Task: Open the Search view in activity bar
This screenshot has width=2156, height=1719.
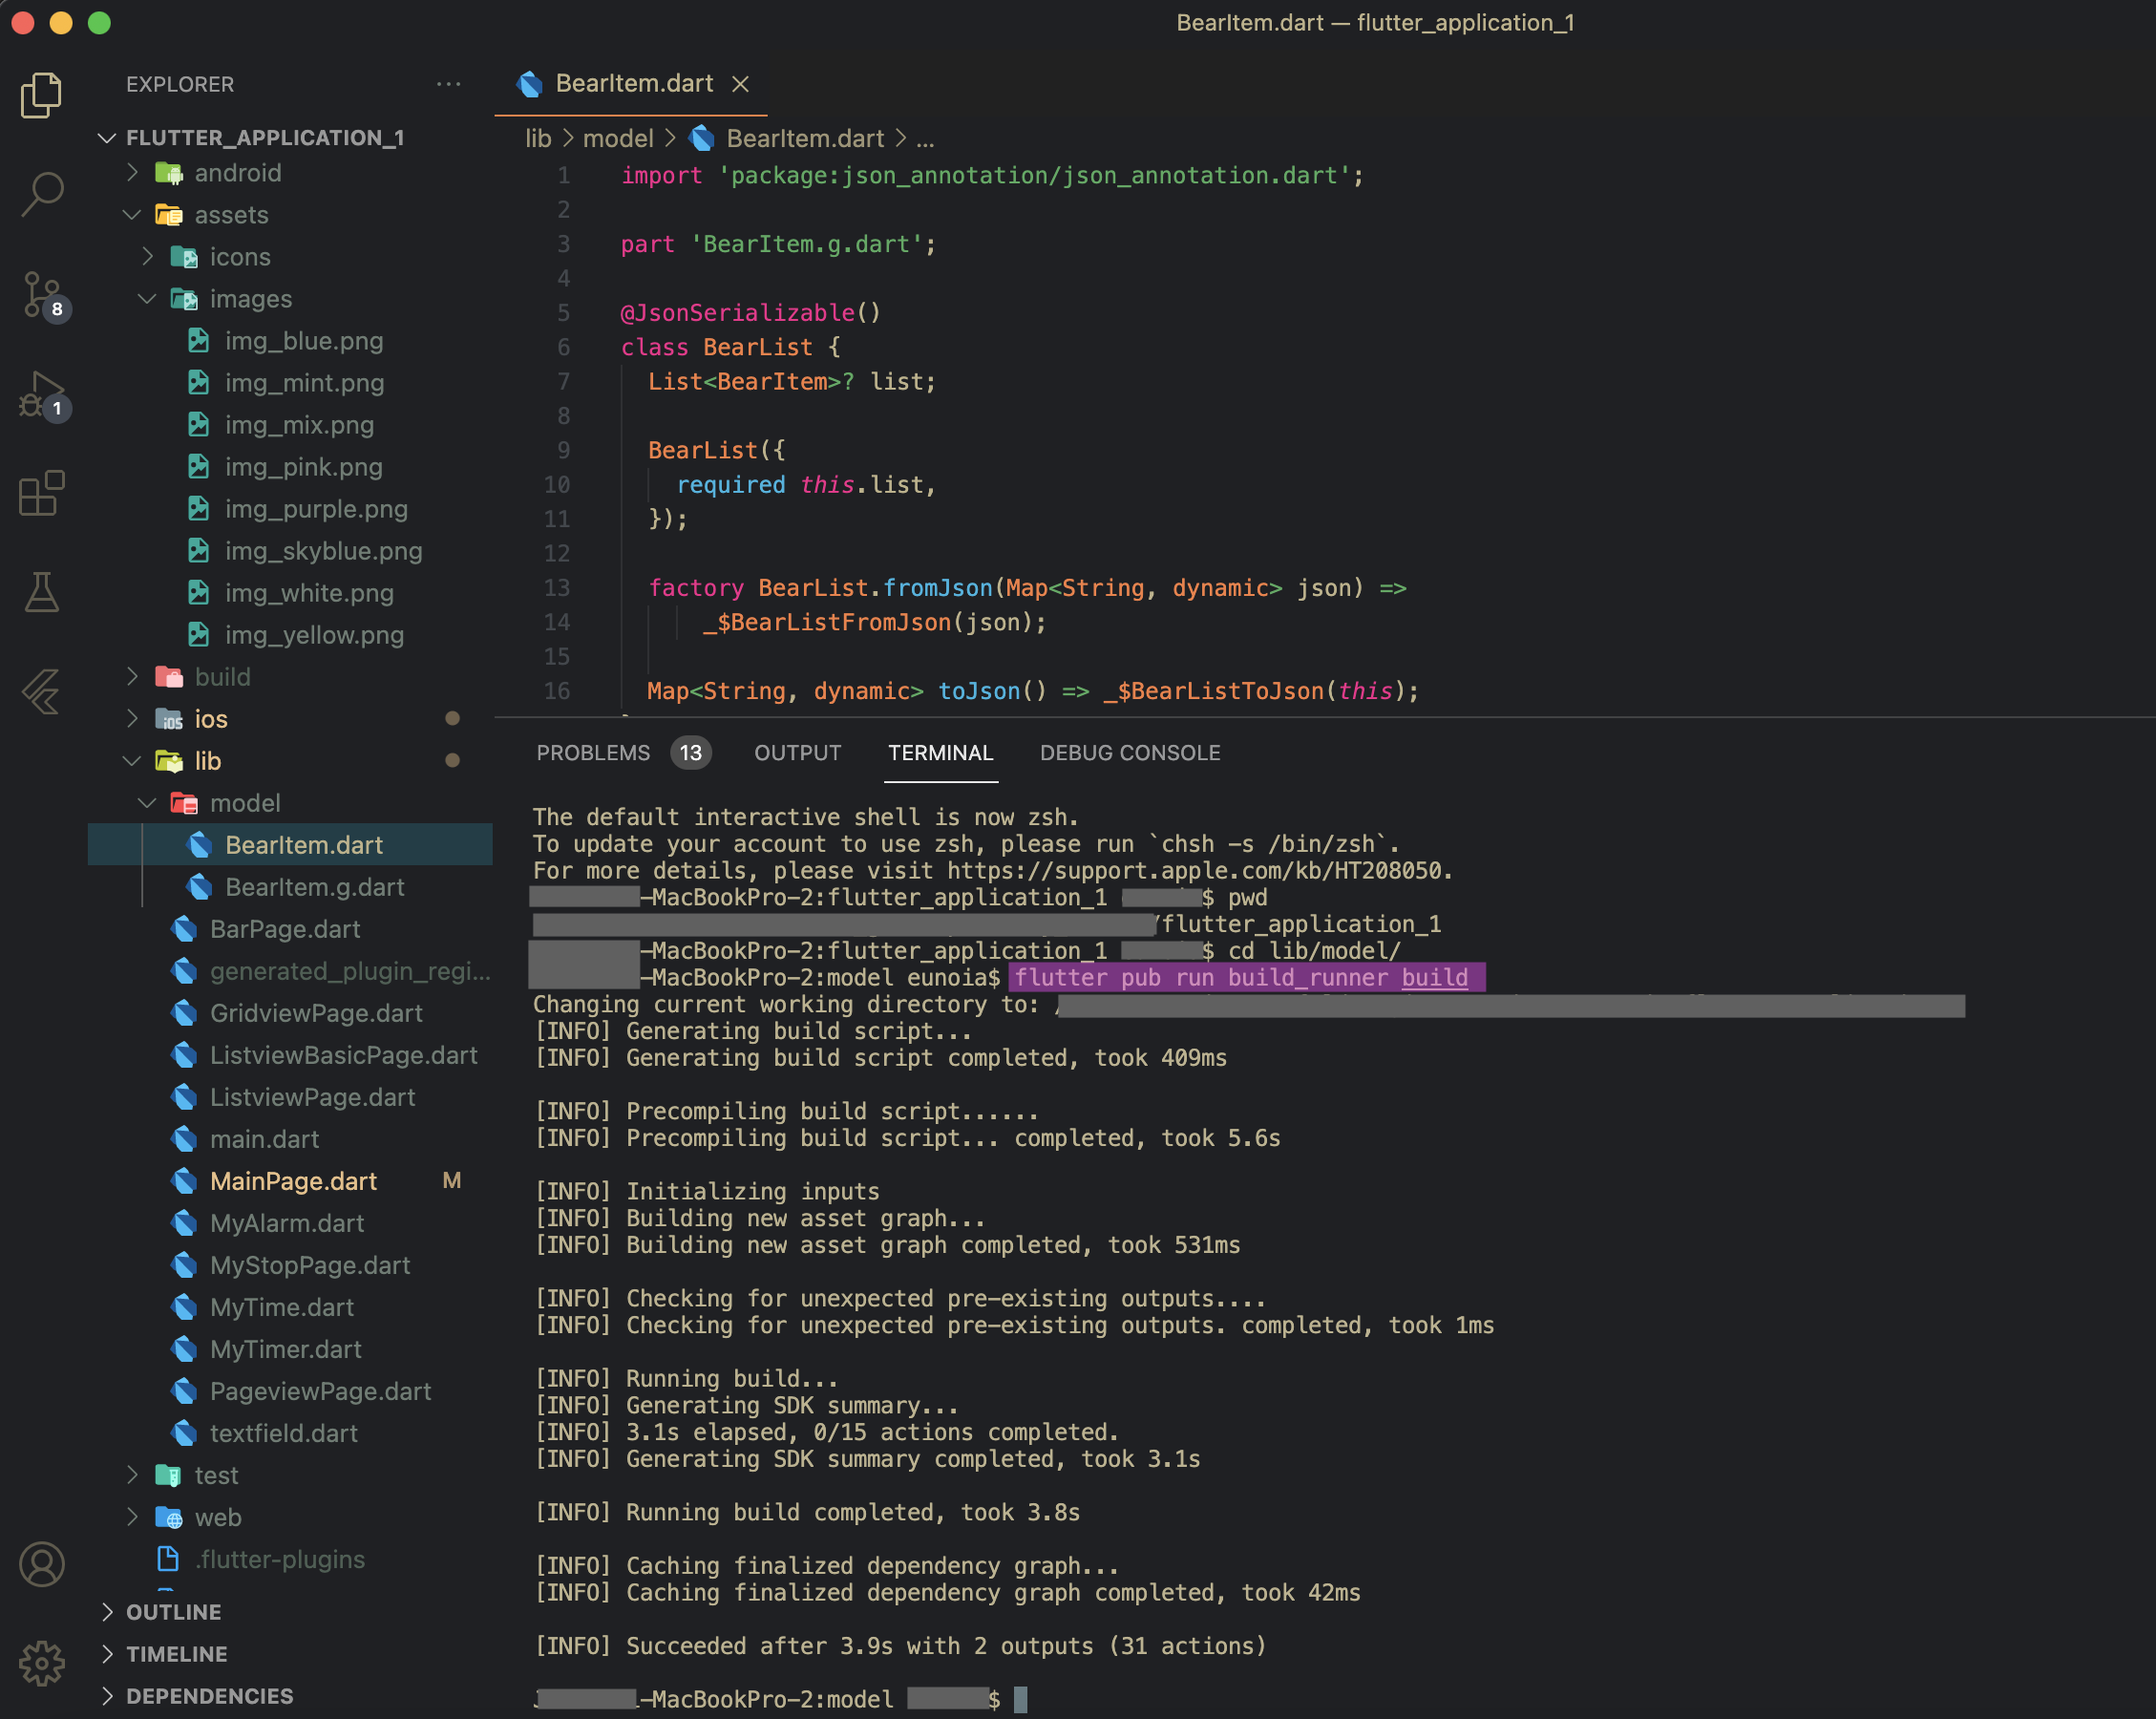Action: 42,193
